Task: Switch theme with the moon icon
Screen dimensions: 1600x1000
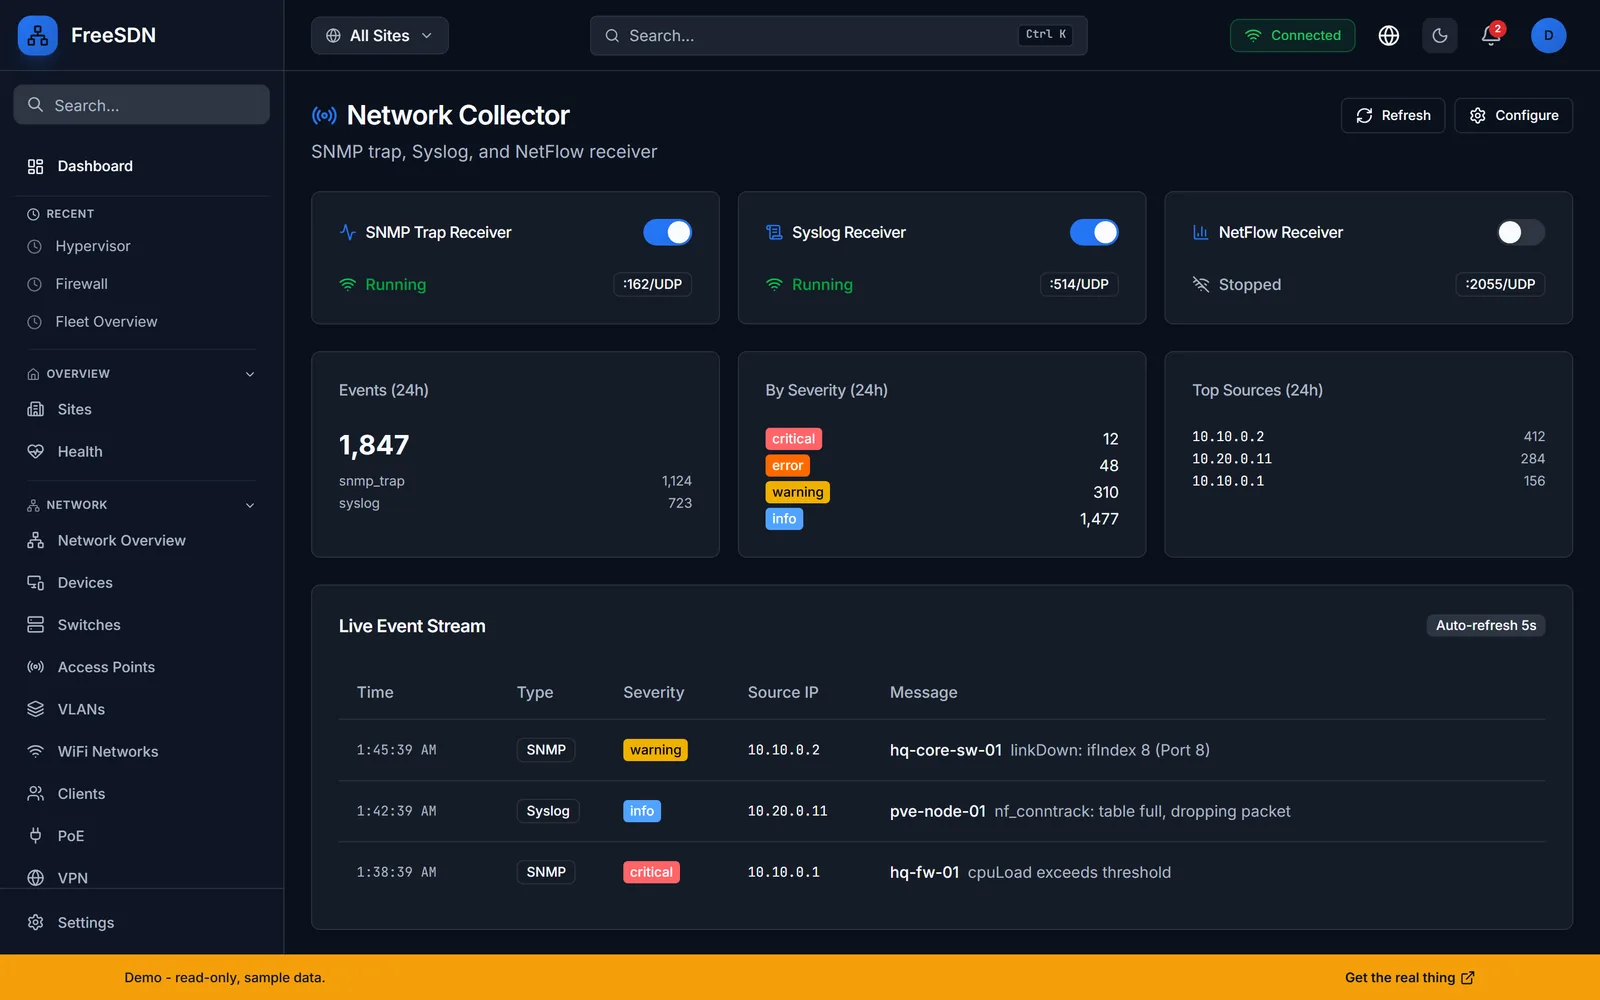Action: point(1440,36)
